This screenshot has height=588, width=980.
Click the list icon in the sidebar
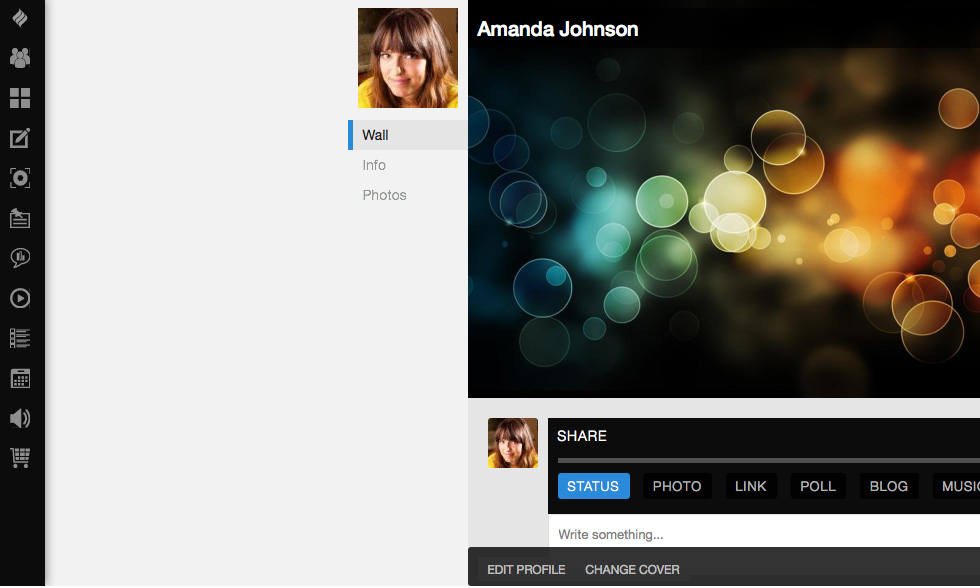click(20, 338)
